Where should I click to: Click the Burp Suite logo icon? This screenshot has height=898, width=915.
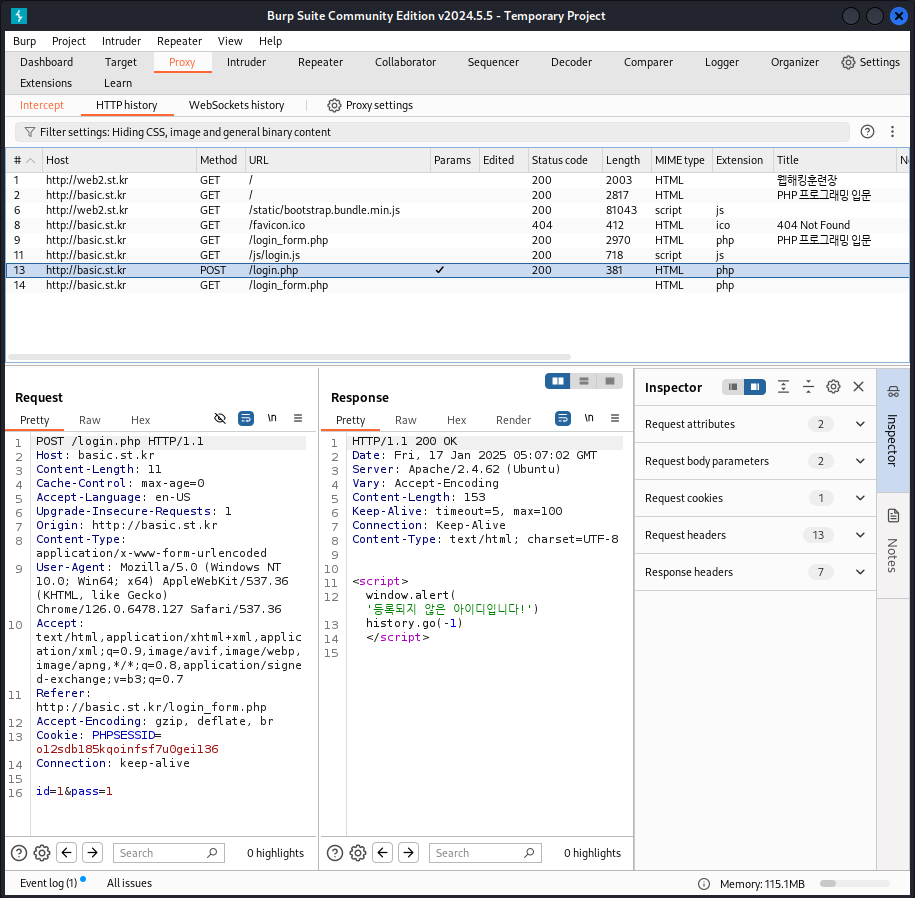[19, 16]
